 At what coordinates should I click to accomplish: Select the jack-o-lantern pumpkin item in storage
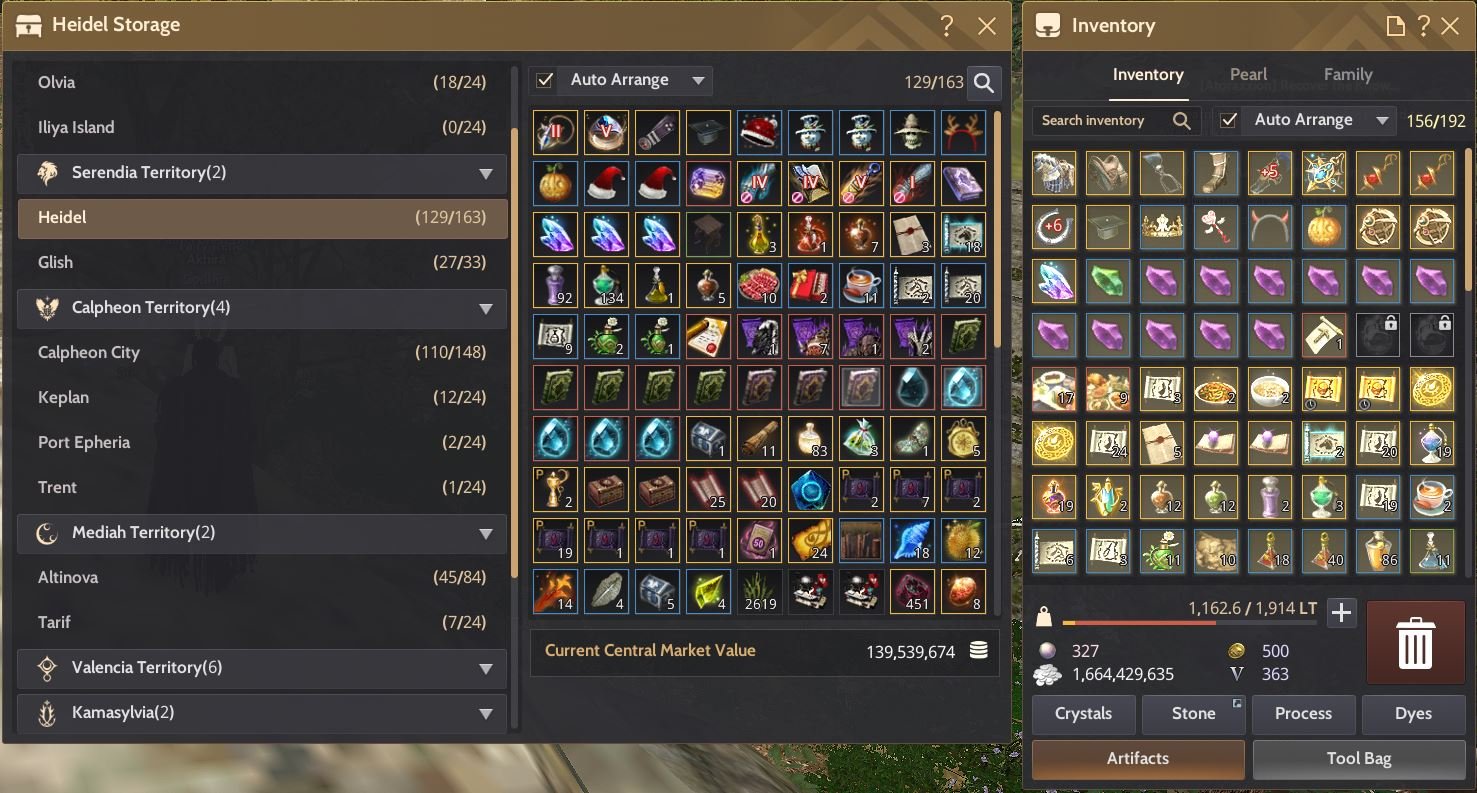tap(556, 183)
